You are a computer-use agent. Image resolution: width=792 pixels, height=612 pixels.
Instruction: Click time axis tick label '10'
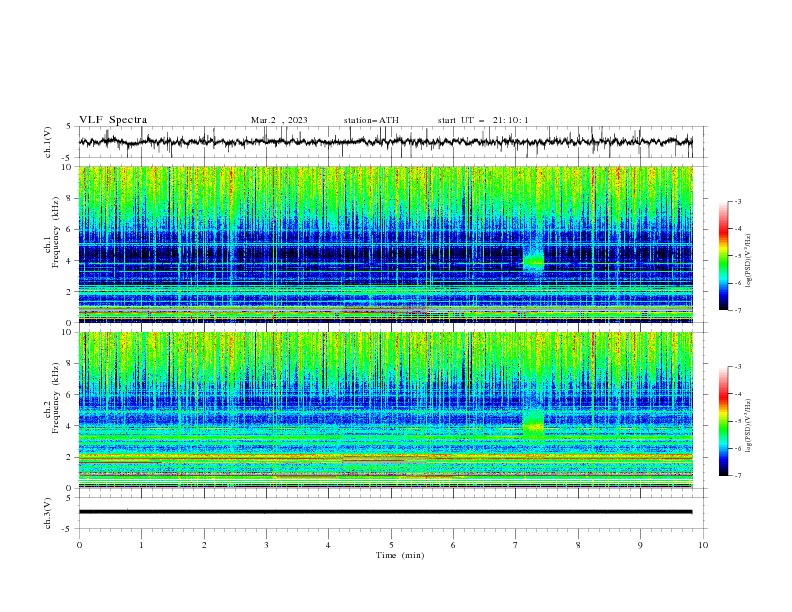[703, 545]
